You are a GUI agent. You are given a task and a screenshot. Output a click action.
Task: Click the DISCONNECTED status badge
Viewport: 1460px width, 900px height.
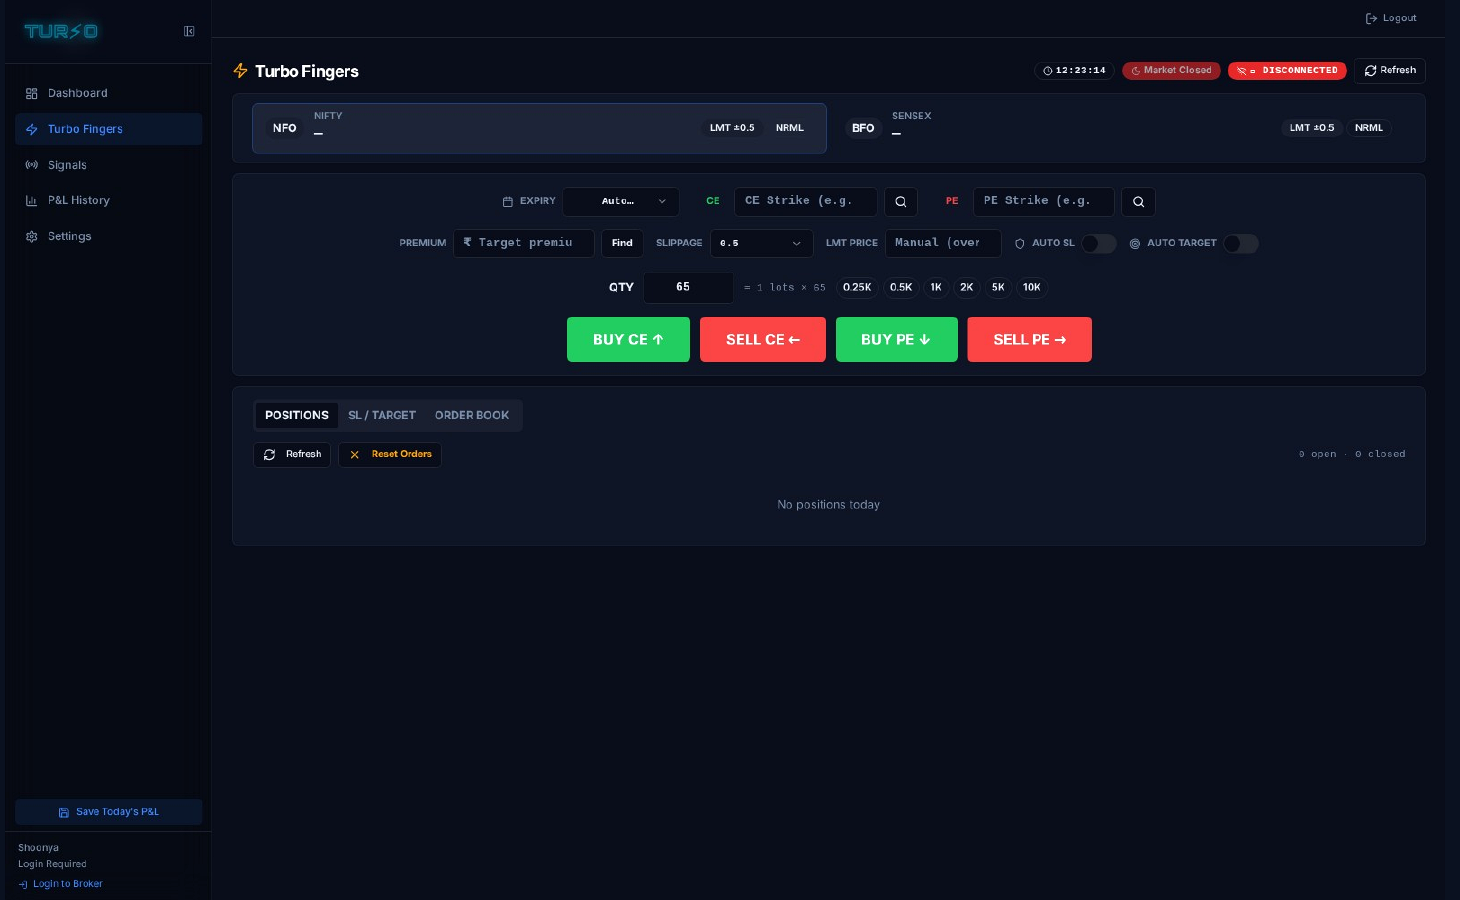coord(1287,71)
